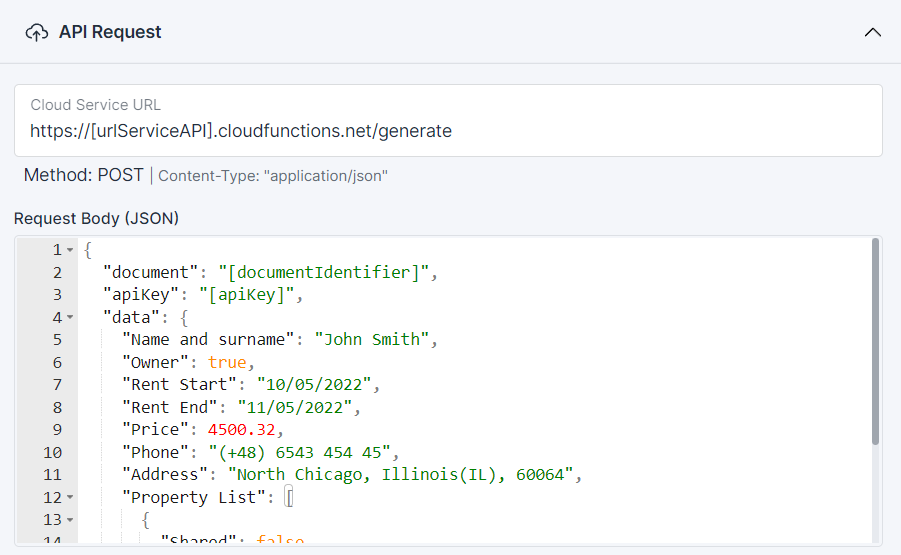Fold the "Property List" array at line 12
Viewport: 901px width, 555px height.
70,497
